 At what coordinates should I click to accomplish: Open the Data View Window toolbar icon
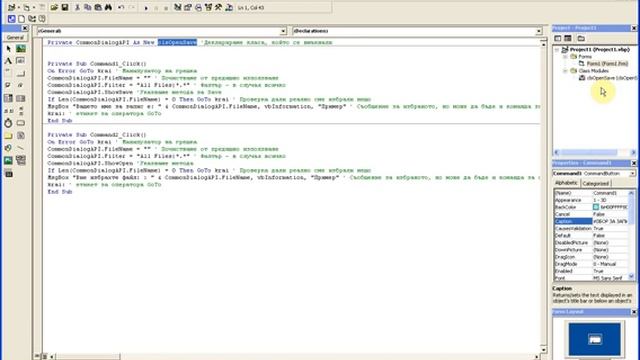(229, 7)
